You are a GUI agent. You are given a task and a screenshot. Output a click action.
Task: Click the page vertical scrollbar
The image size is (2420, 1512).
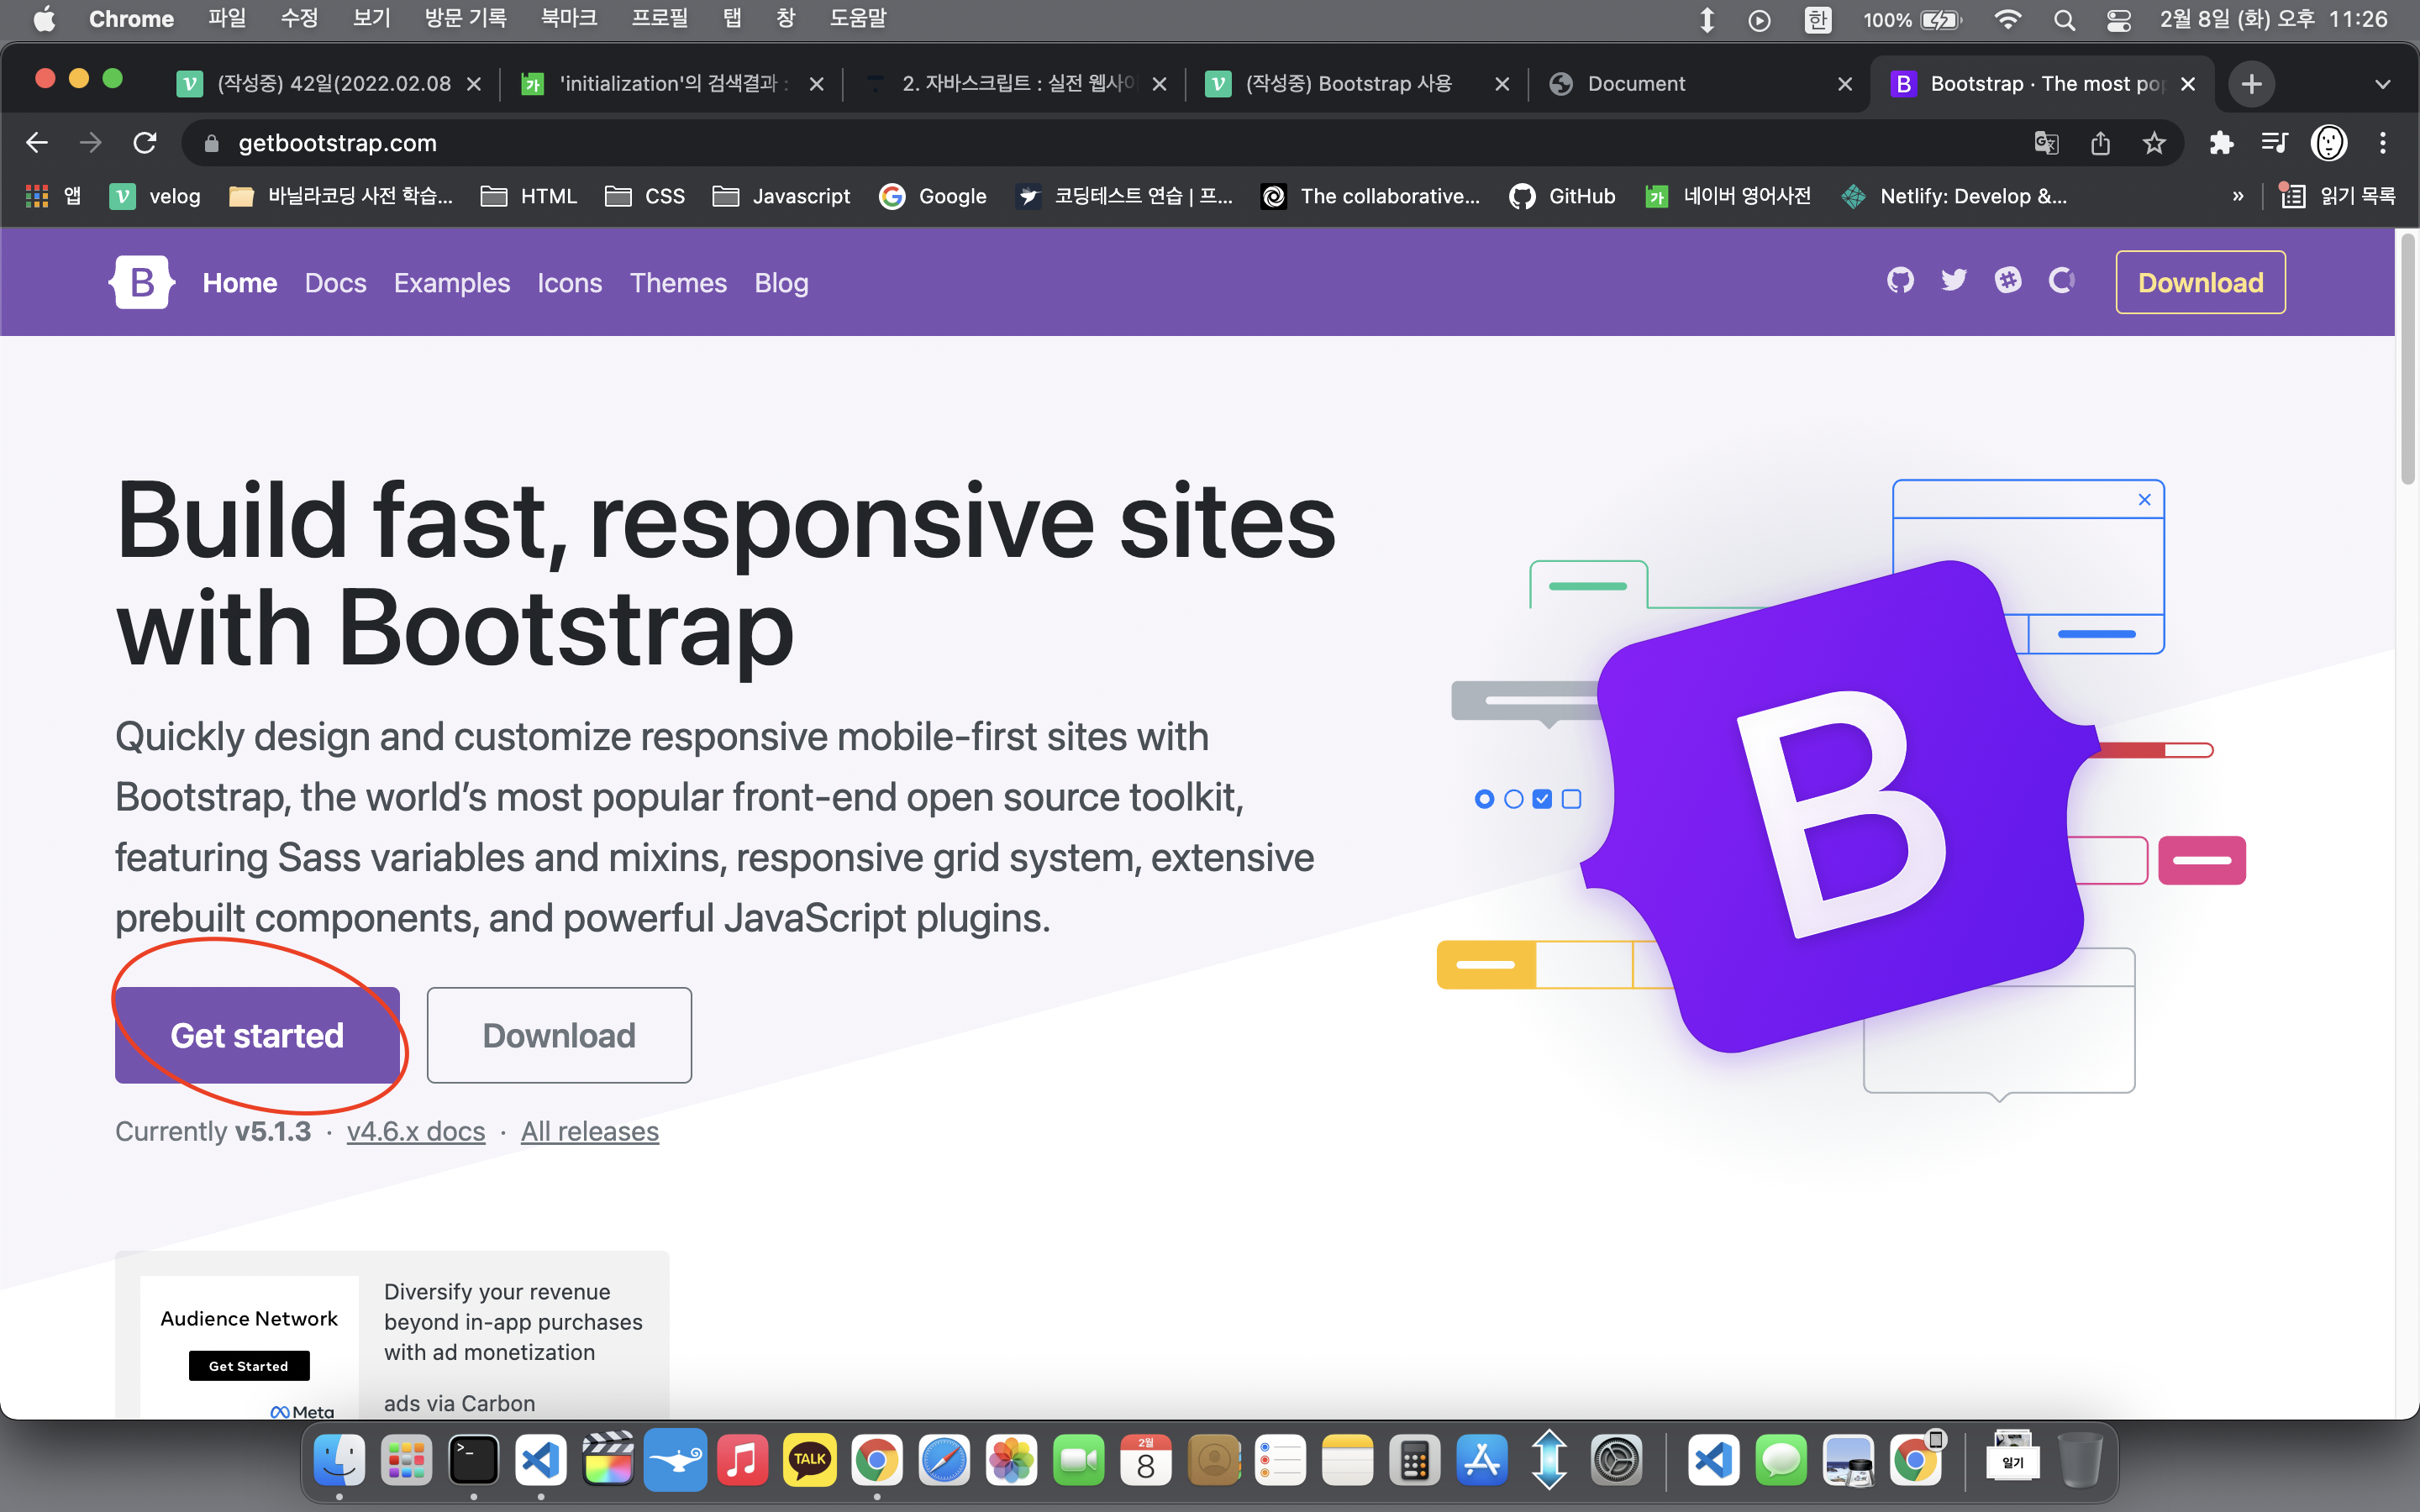pyautogui.click(x=2407, y=360)
